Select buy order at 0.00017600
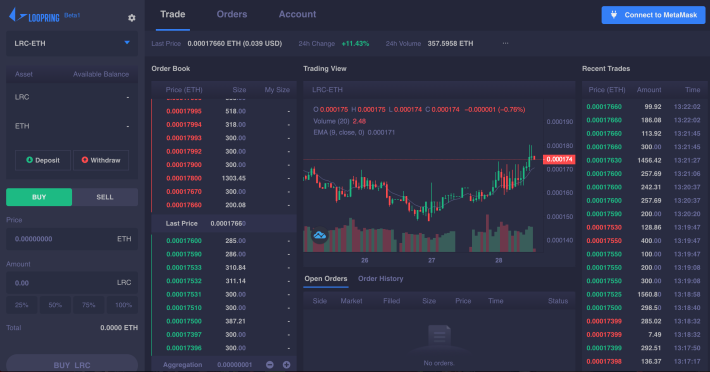This screenshot has width=710, height=372. coord(224,241)
